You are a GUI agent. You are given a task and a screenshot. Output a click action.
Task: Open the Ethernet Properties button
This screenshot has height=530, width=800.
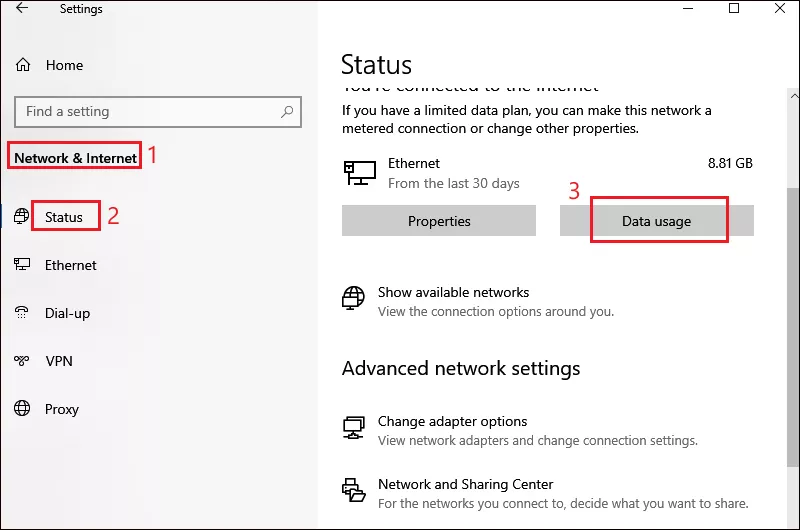[439, 221]
